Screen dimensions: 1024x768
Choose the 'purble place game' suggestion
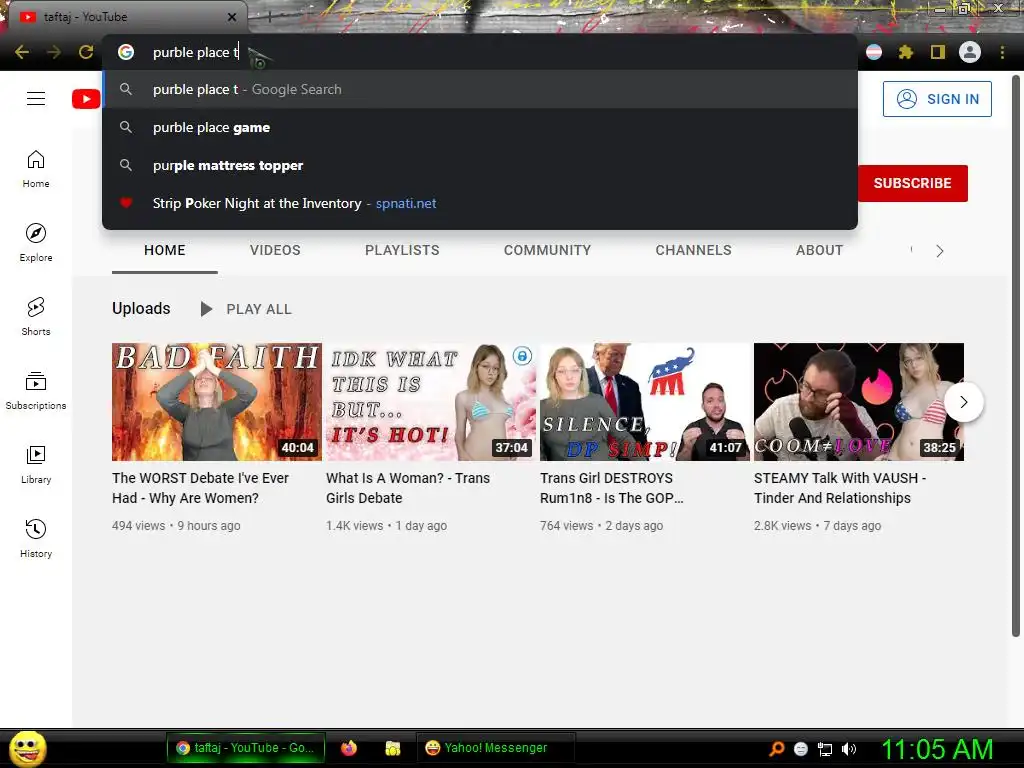point(480,127)
